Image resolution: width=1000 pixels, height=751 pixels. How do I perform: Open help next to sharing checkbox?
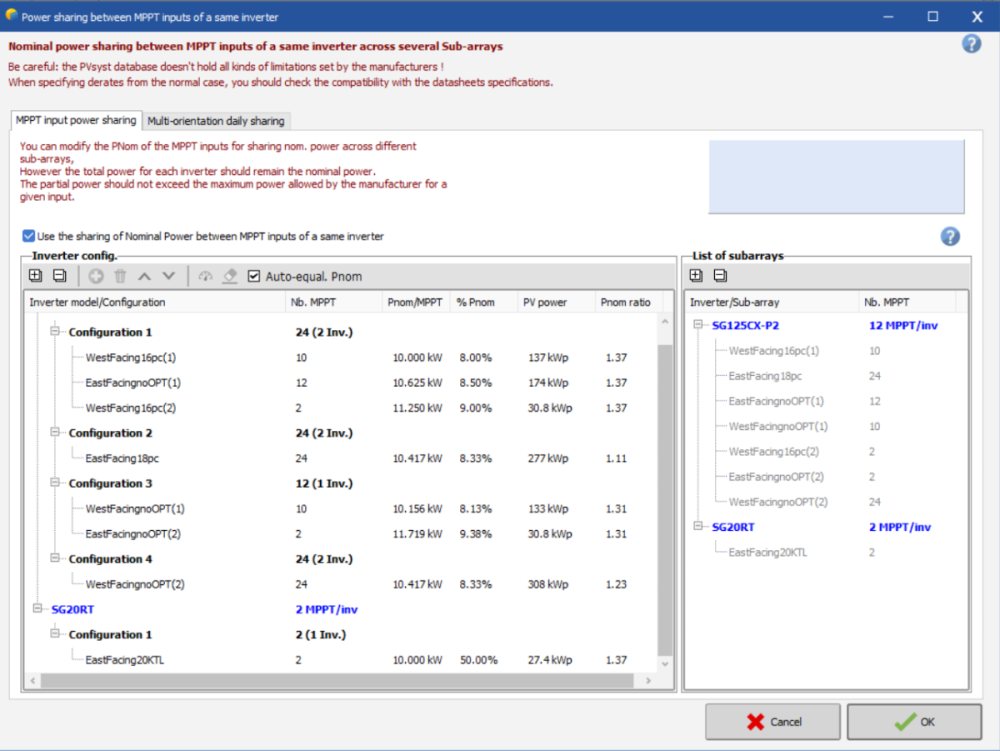tap(950, 236)
